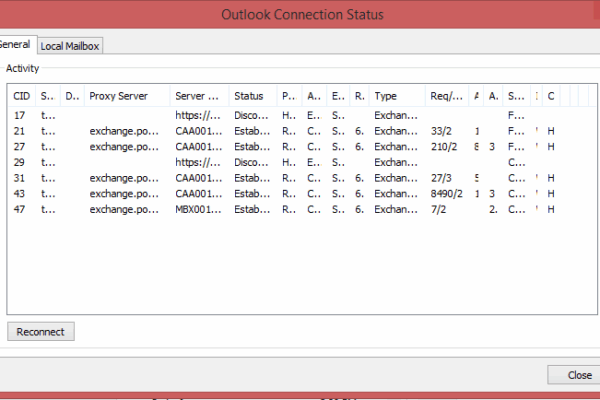
Task: Click the exchange.po... proxy in row 47
Action: coord(124,210)
